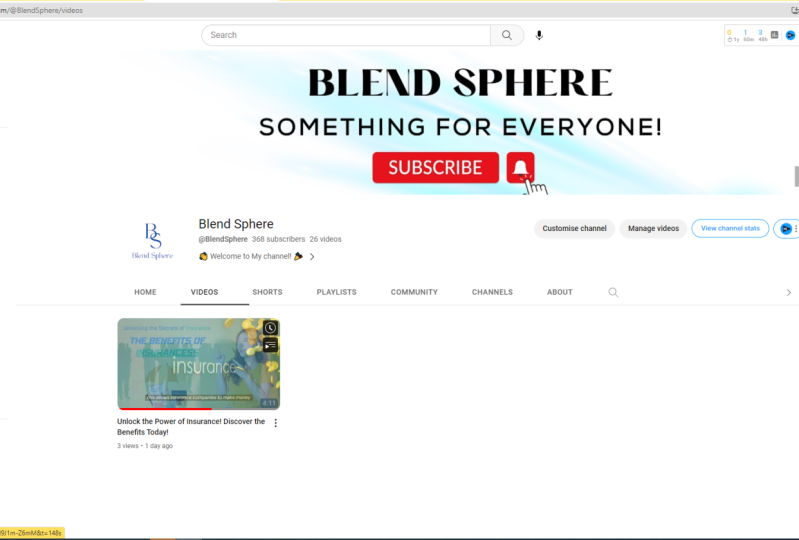Click the search magnifier button
Image resolution: width=799 pixels, height=540 pixels.
[x=507, y=35]
